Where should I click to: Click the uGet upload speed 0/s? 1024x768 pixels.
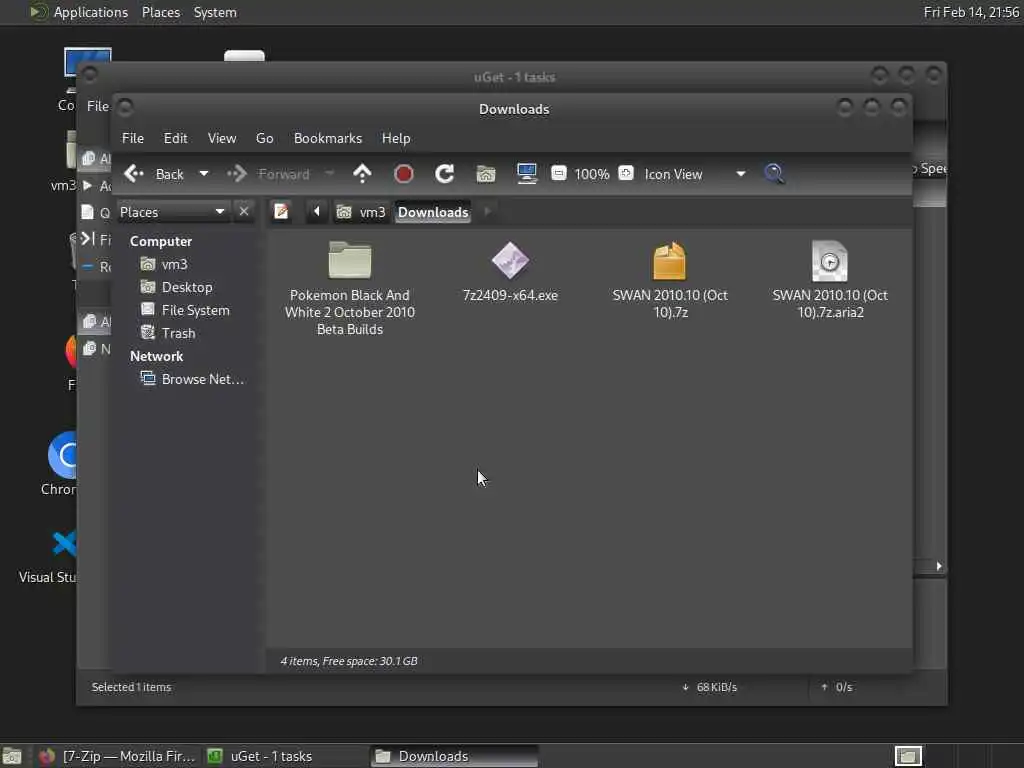pyautogui.click(x=837, y=687)
